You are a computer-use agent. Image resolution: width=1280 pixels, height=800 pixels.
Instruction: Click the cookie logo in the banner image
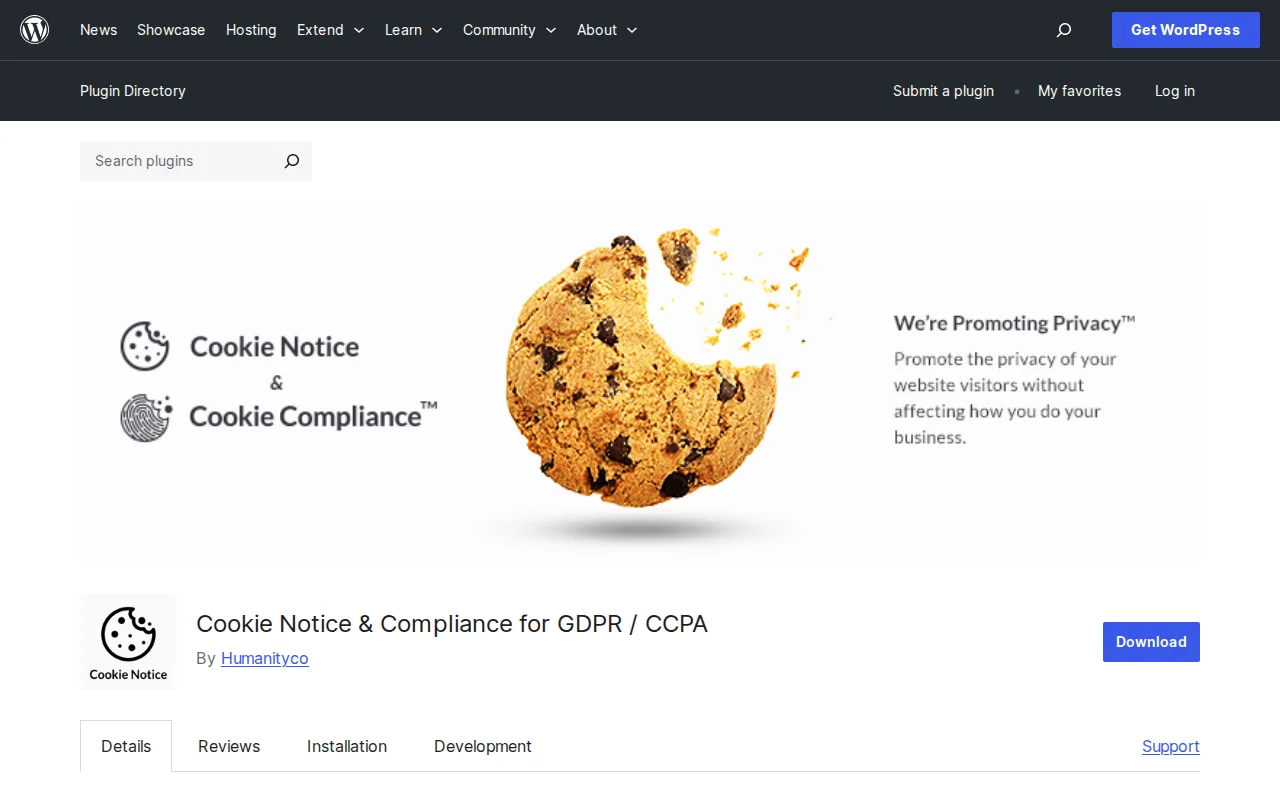(145, 346)
